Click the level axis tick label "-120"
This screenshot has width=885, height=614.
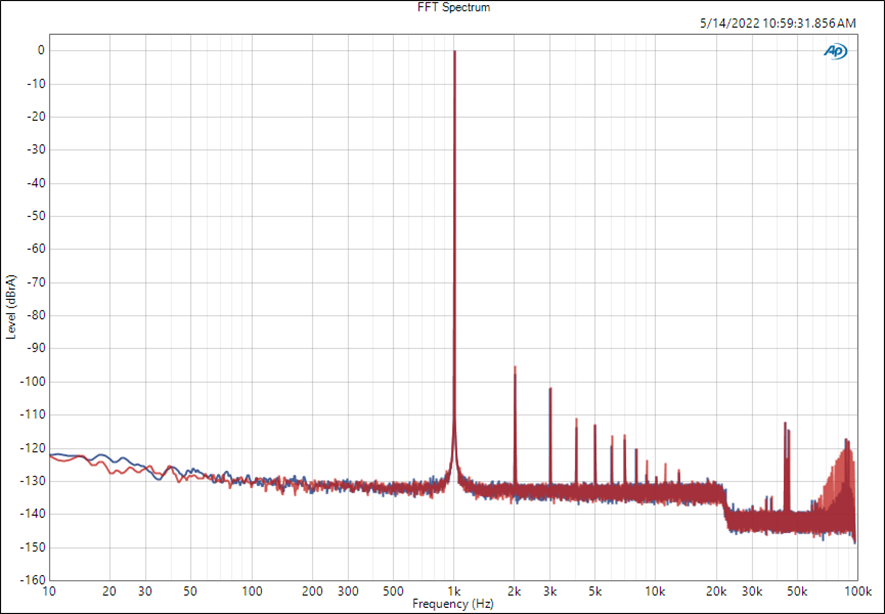34,448
